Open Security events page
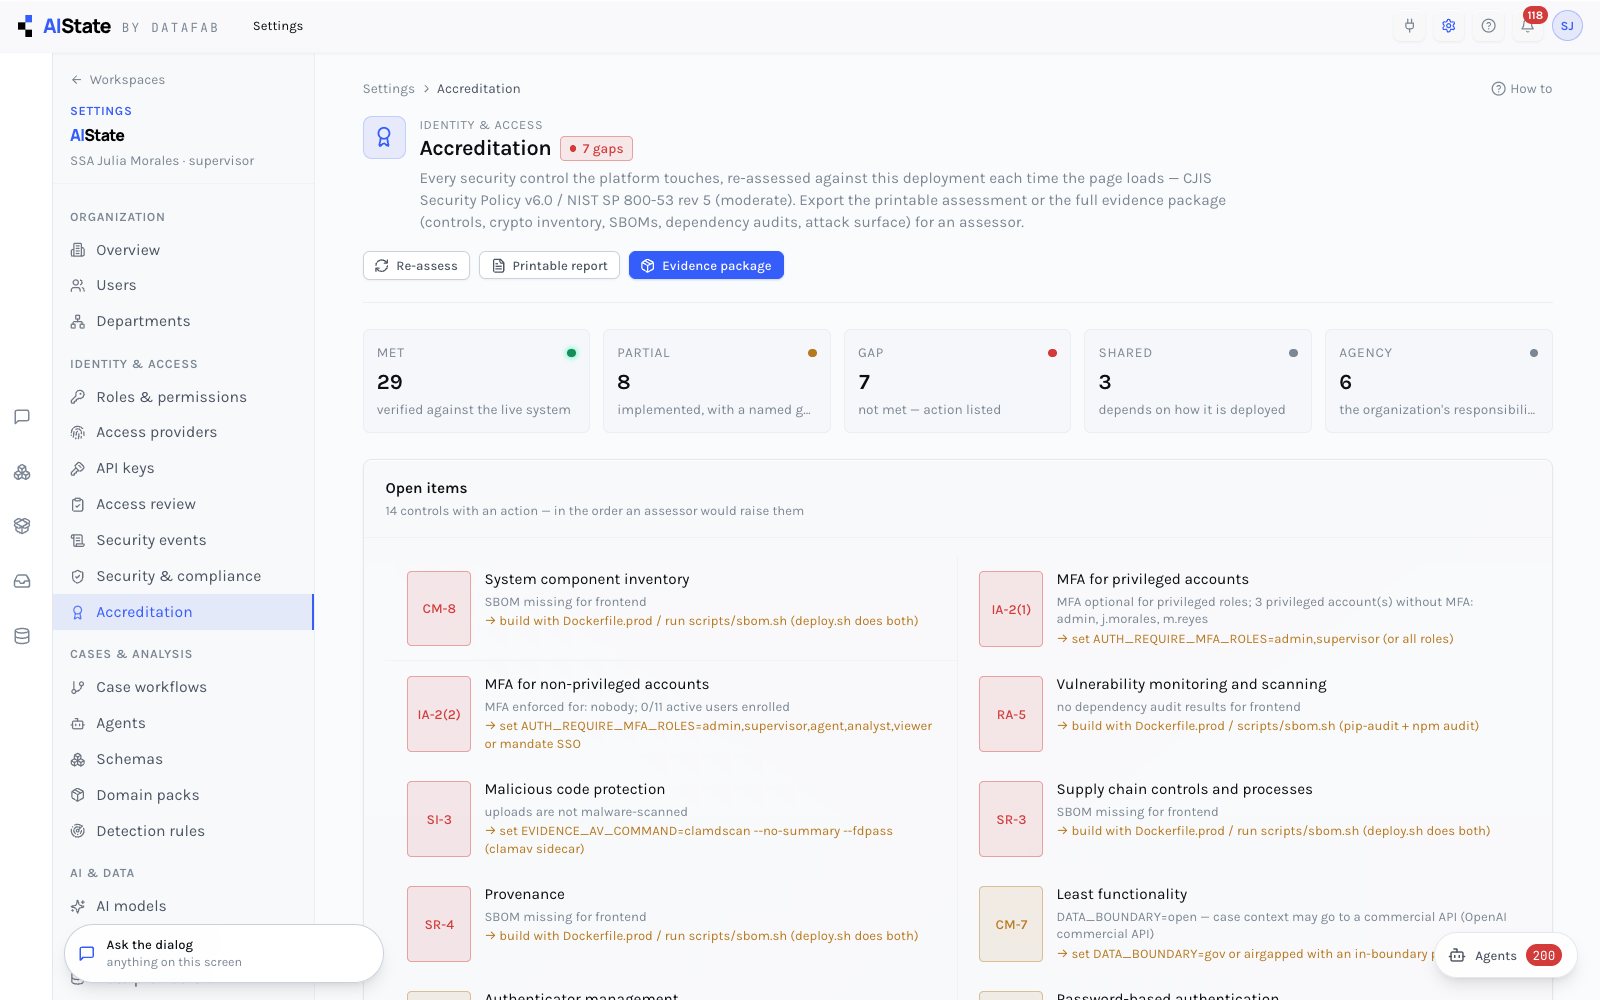 184,540
